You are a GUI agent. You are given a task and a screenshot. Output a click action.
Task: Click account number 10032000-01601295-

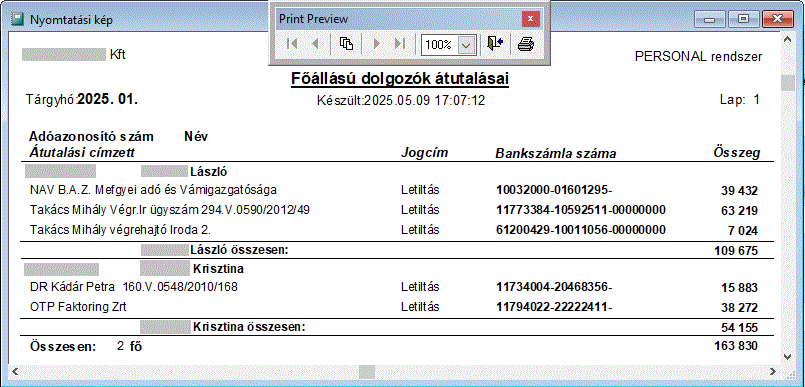[554, 190]
